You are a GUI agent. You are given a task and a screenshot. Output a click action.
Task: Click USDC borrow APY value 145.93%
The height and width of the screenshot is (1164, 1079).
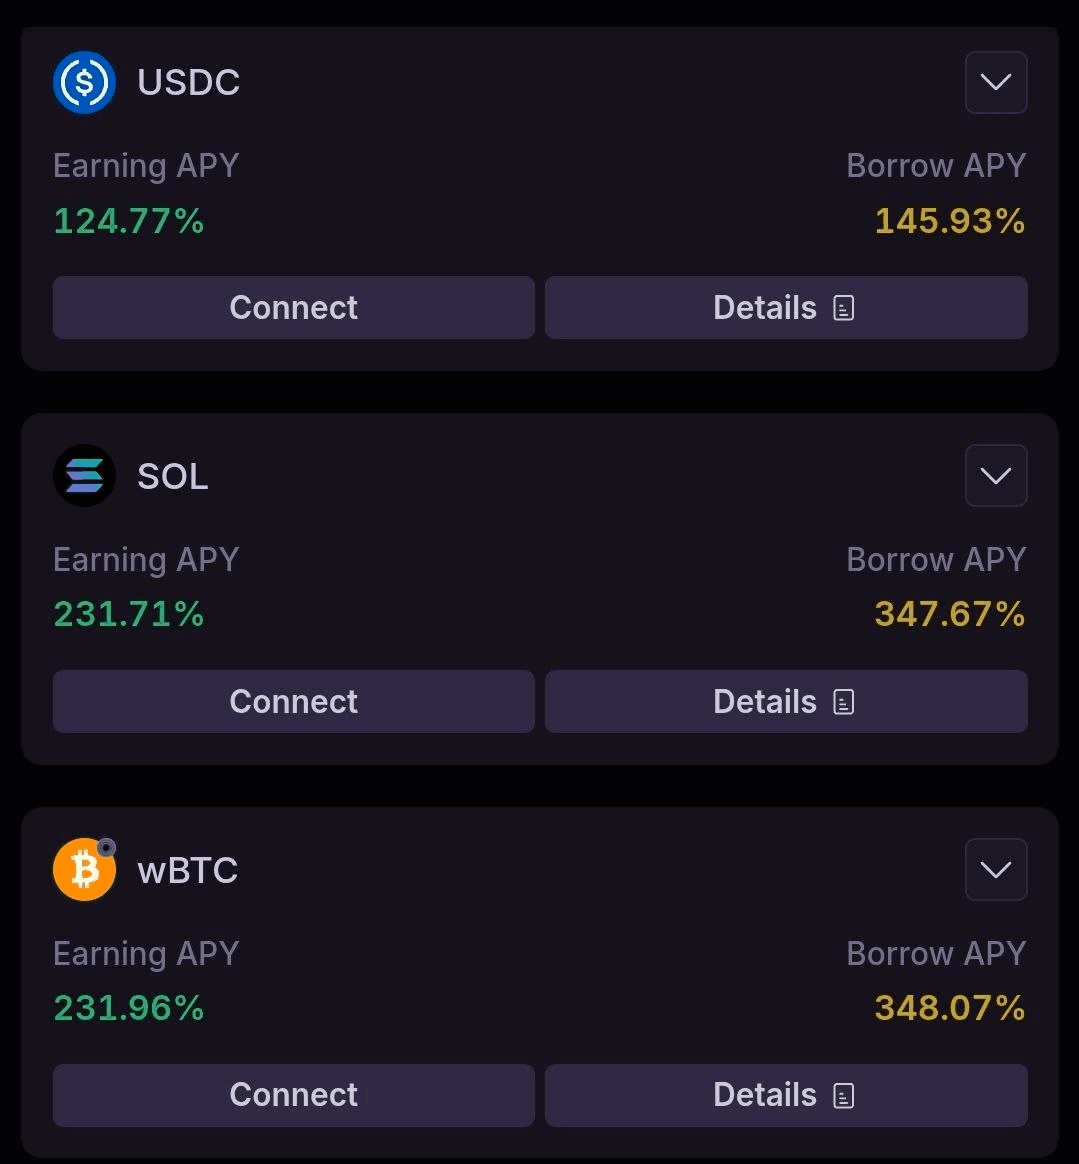(949, 221)
